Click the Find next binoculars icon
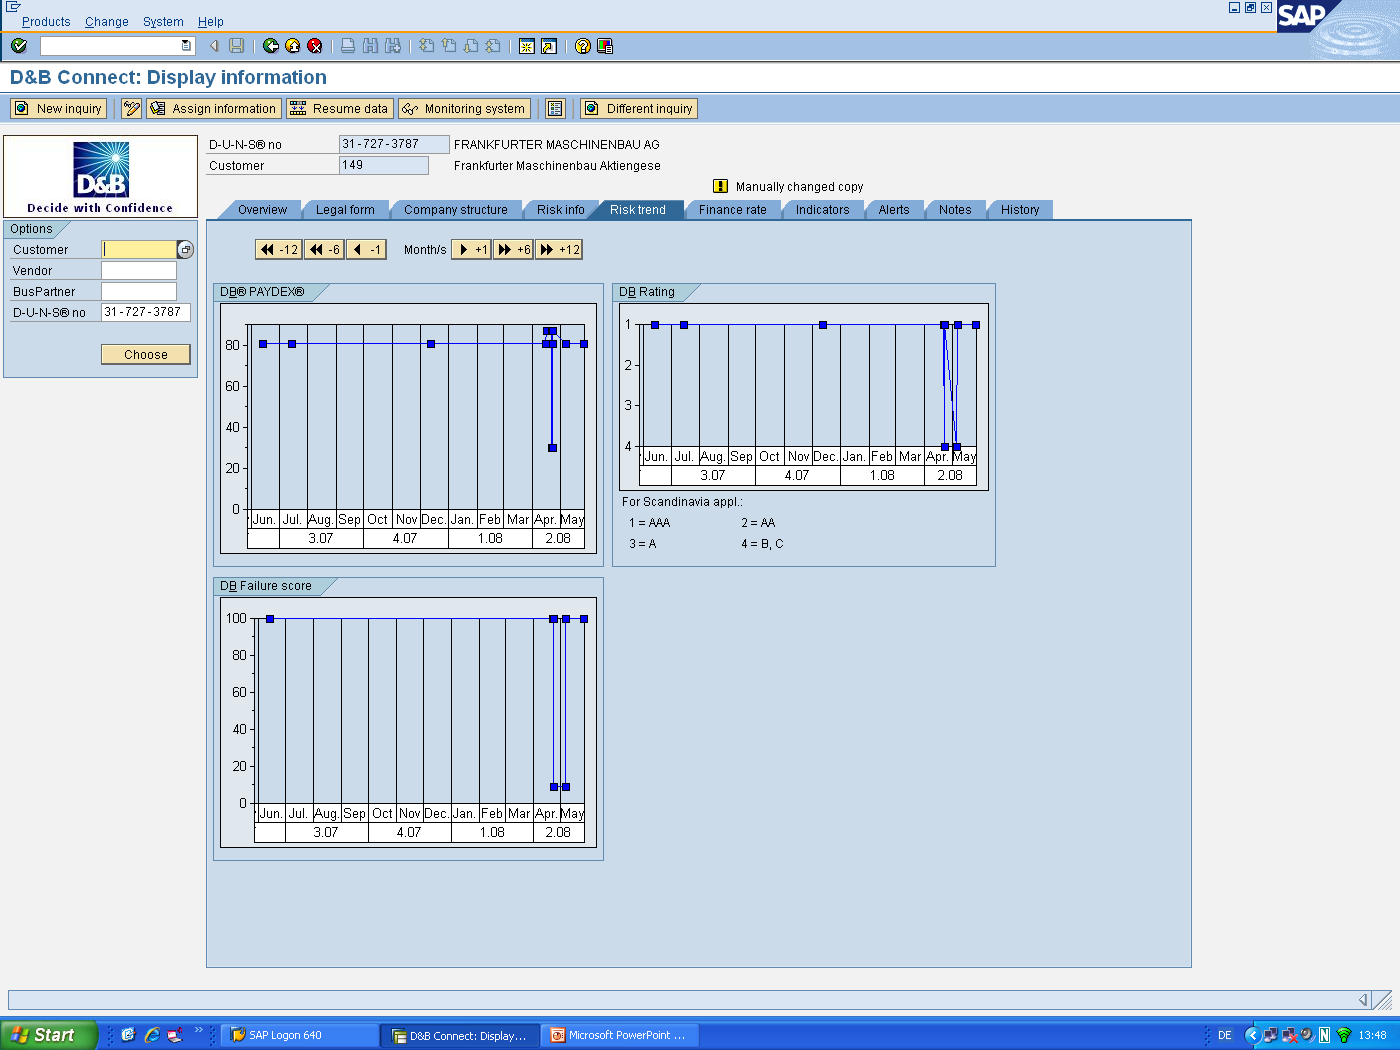 pyautogui.click(x=393, y=46)
